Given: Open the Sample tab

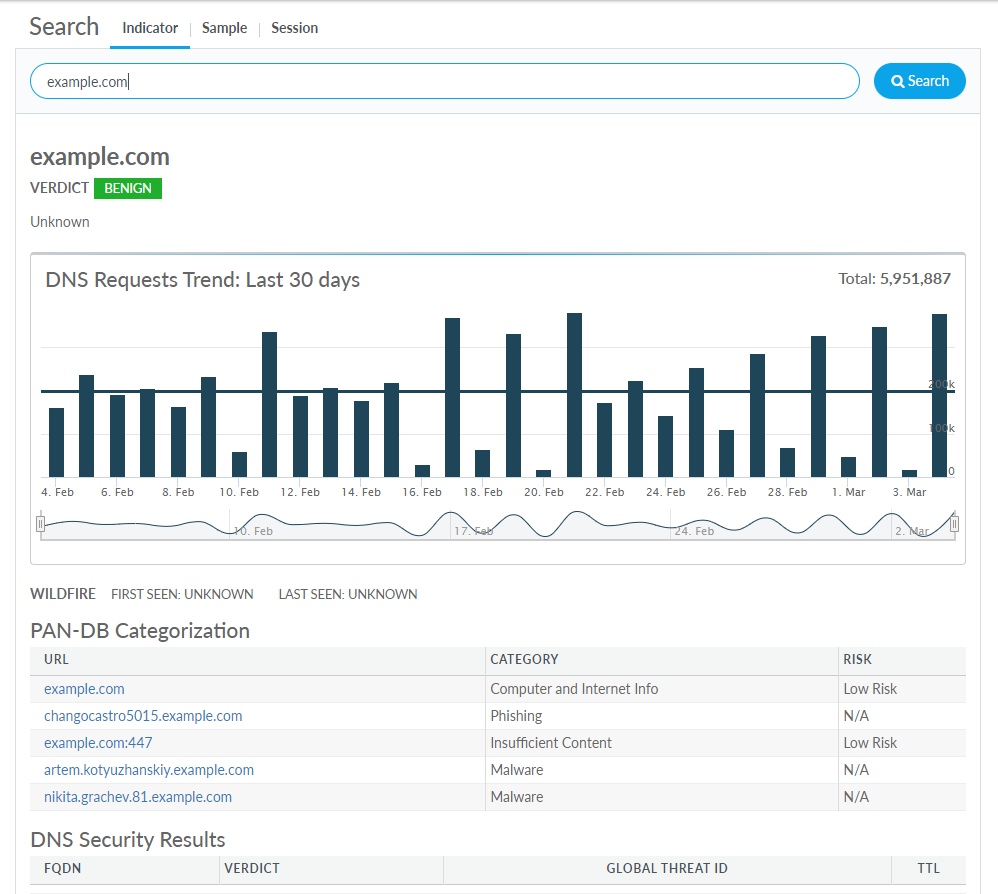Looking at the screenshot, I should (x=224, y=28).
